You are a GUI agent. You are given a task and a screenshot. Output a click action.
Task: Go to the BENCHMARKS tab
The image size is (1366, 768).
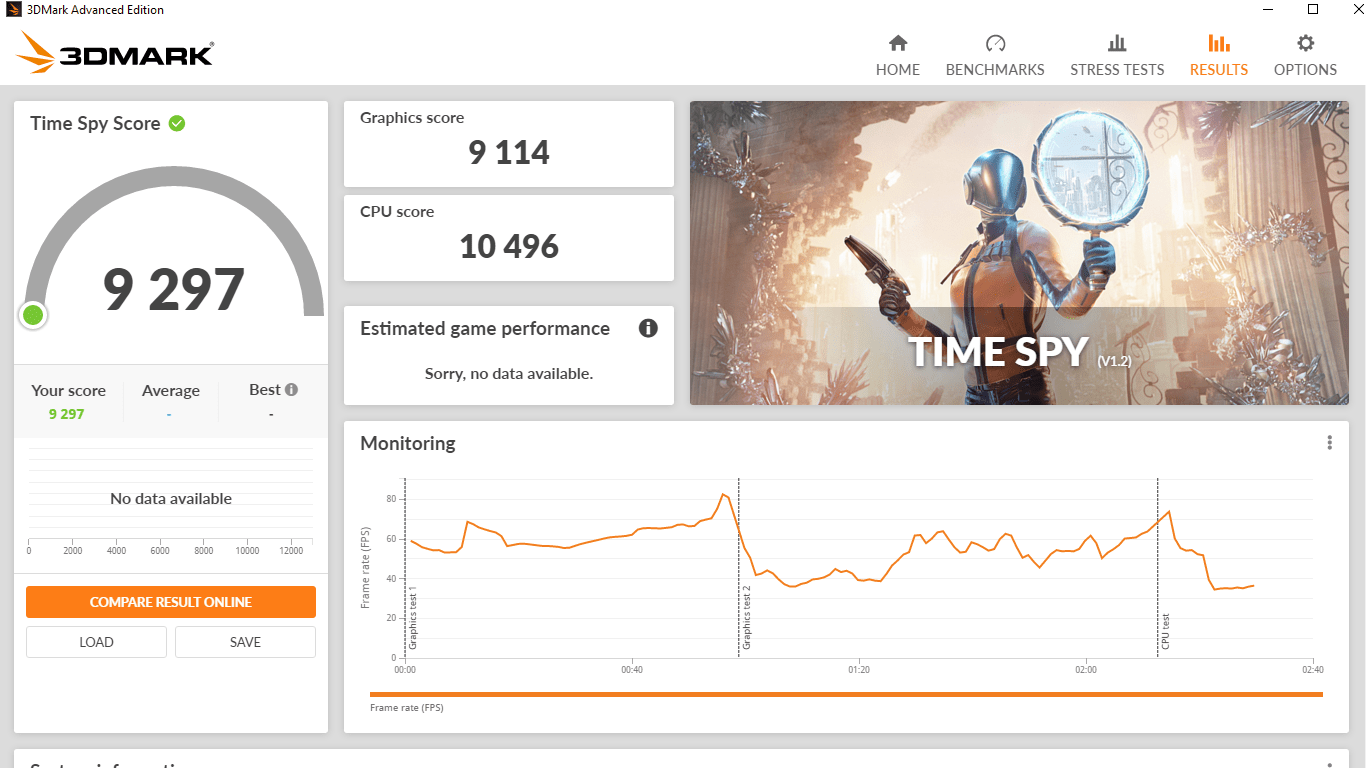[995, 55]
